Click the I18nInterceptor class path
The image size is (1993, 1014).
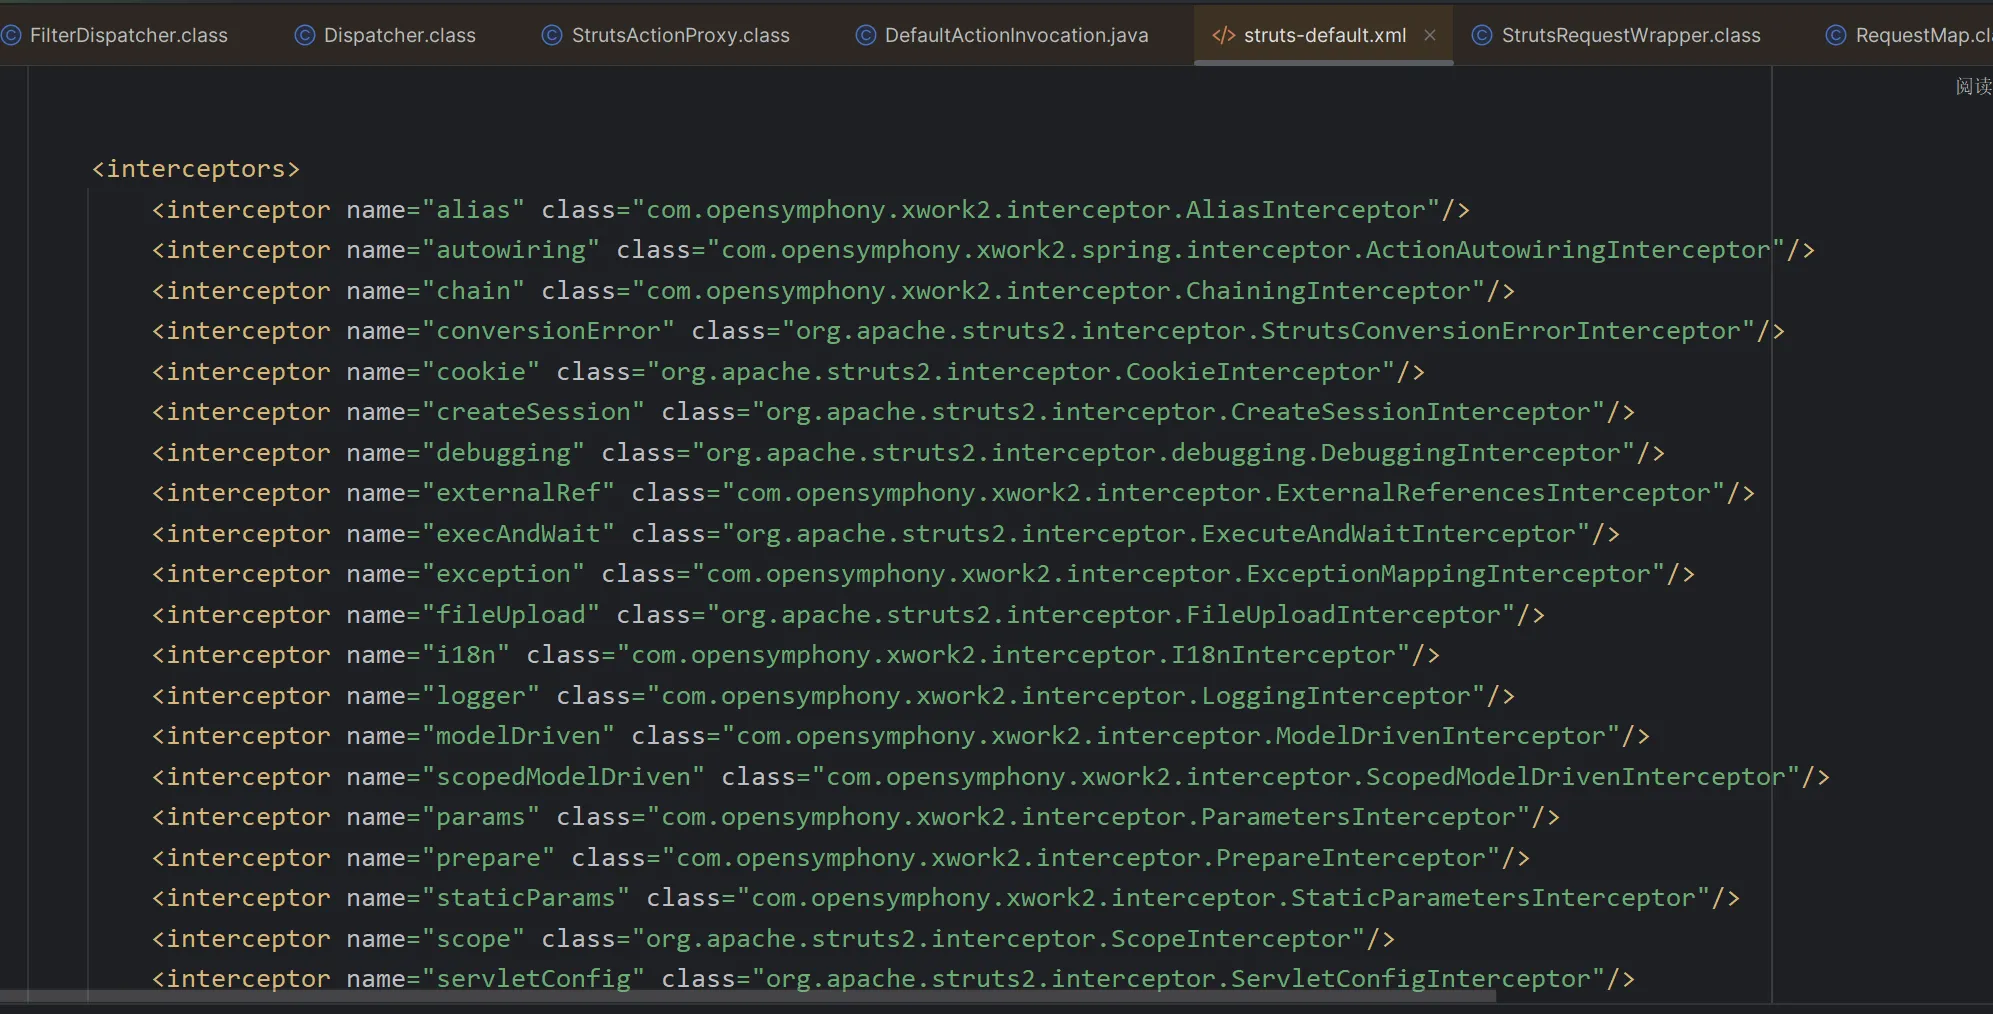1013,655
